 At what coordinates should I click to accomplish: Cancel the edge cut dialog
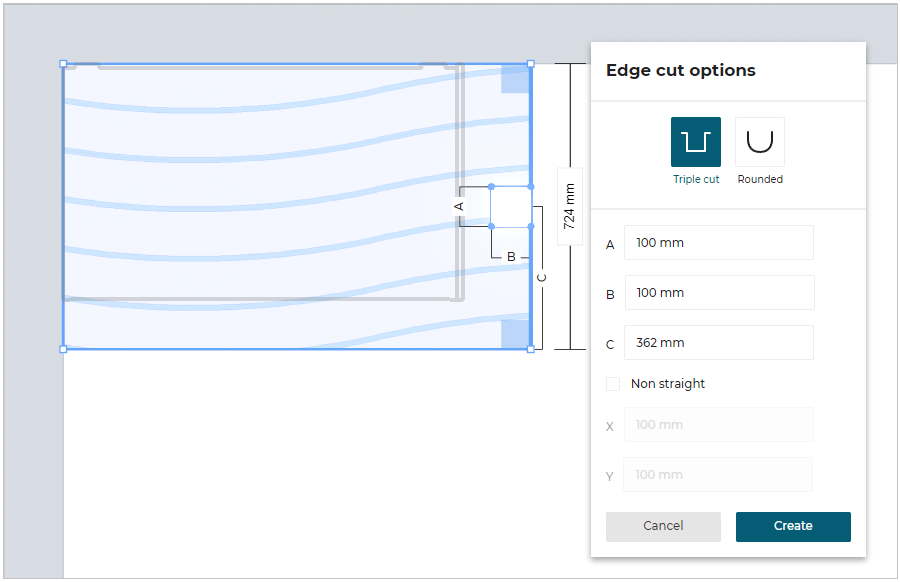(x=662, y=526)
